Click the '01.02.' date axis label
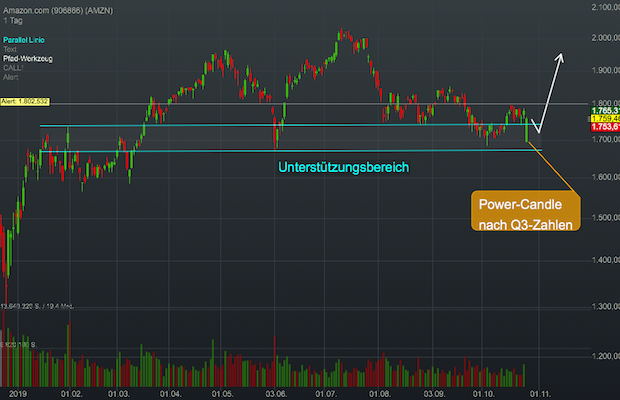The width and height of the screenshot is (620, 400). [72, 394]
